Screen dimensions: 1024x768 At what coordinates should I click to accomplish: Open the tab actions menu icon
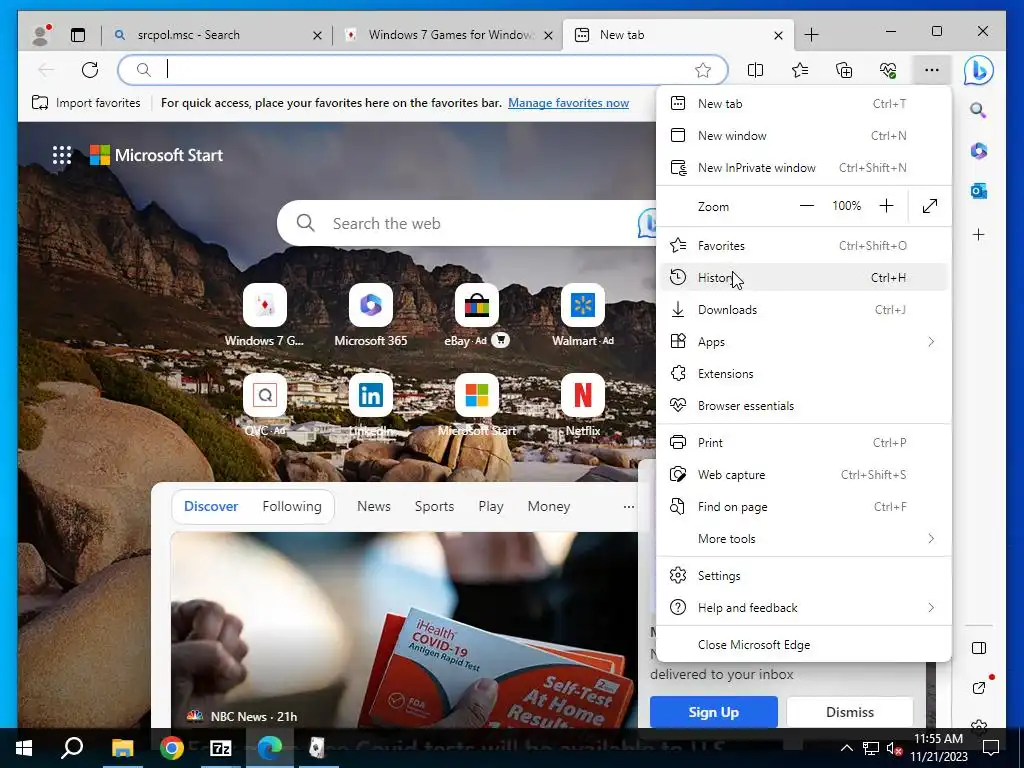coord(78,35)
